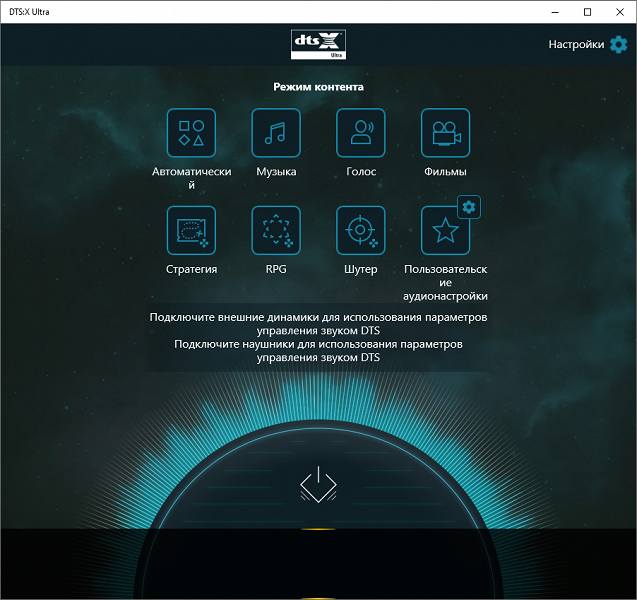Select the Автоматический content mode icon
The image size is (637, 600).
point(191,133)
